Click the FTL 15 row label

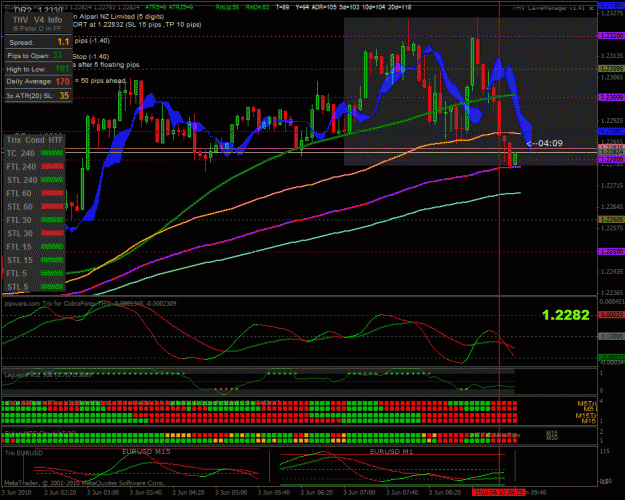19,247
